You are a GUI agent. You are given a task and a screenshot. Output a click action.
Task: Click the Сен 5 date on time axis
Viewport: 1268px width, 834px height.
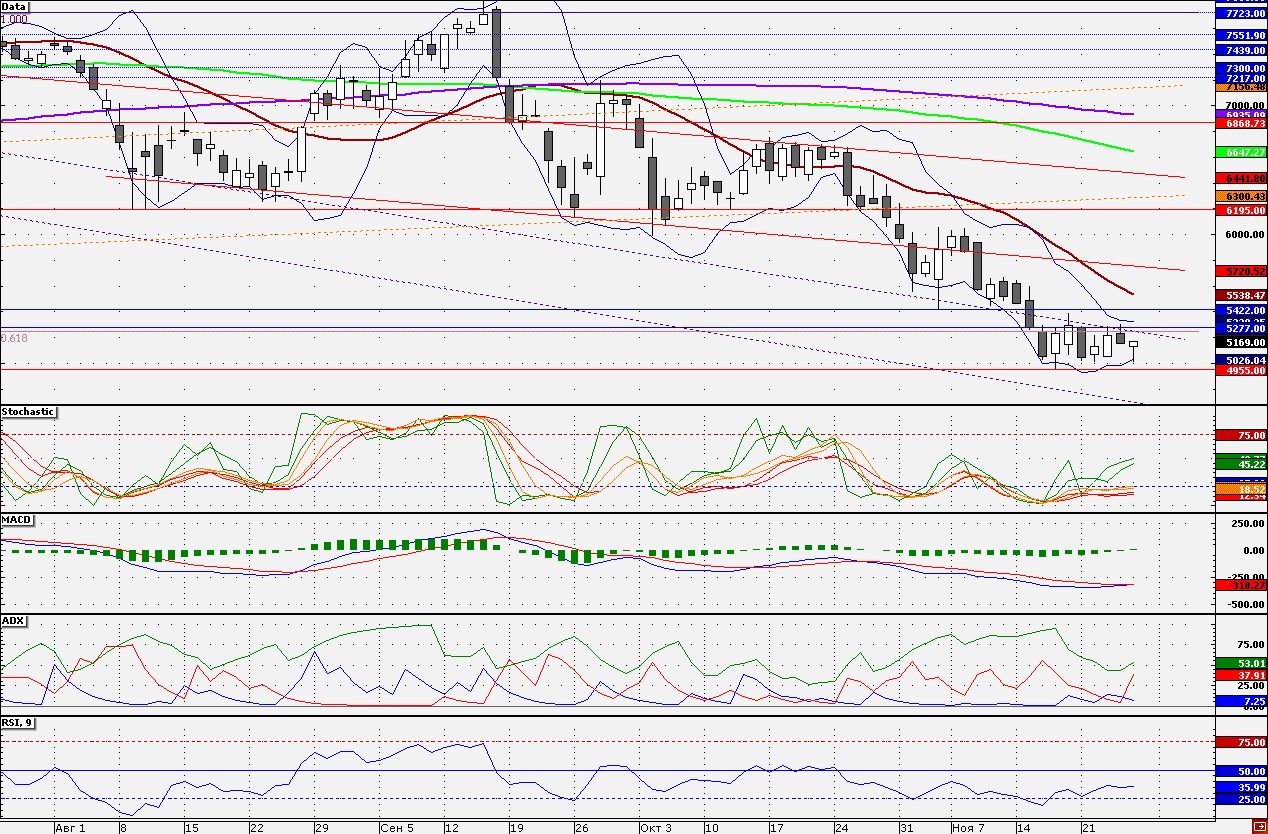(396, 828)
